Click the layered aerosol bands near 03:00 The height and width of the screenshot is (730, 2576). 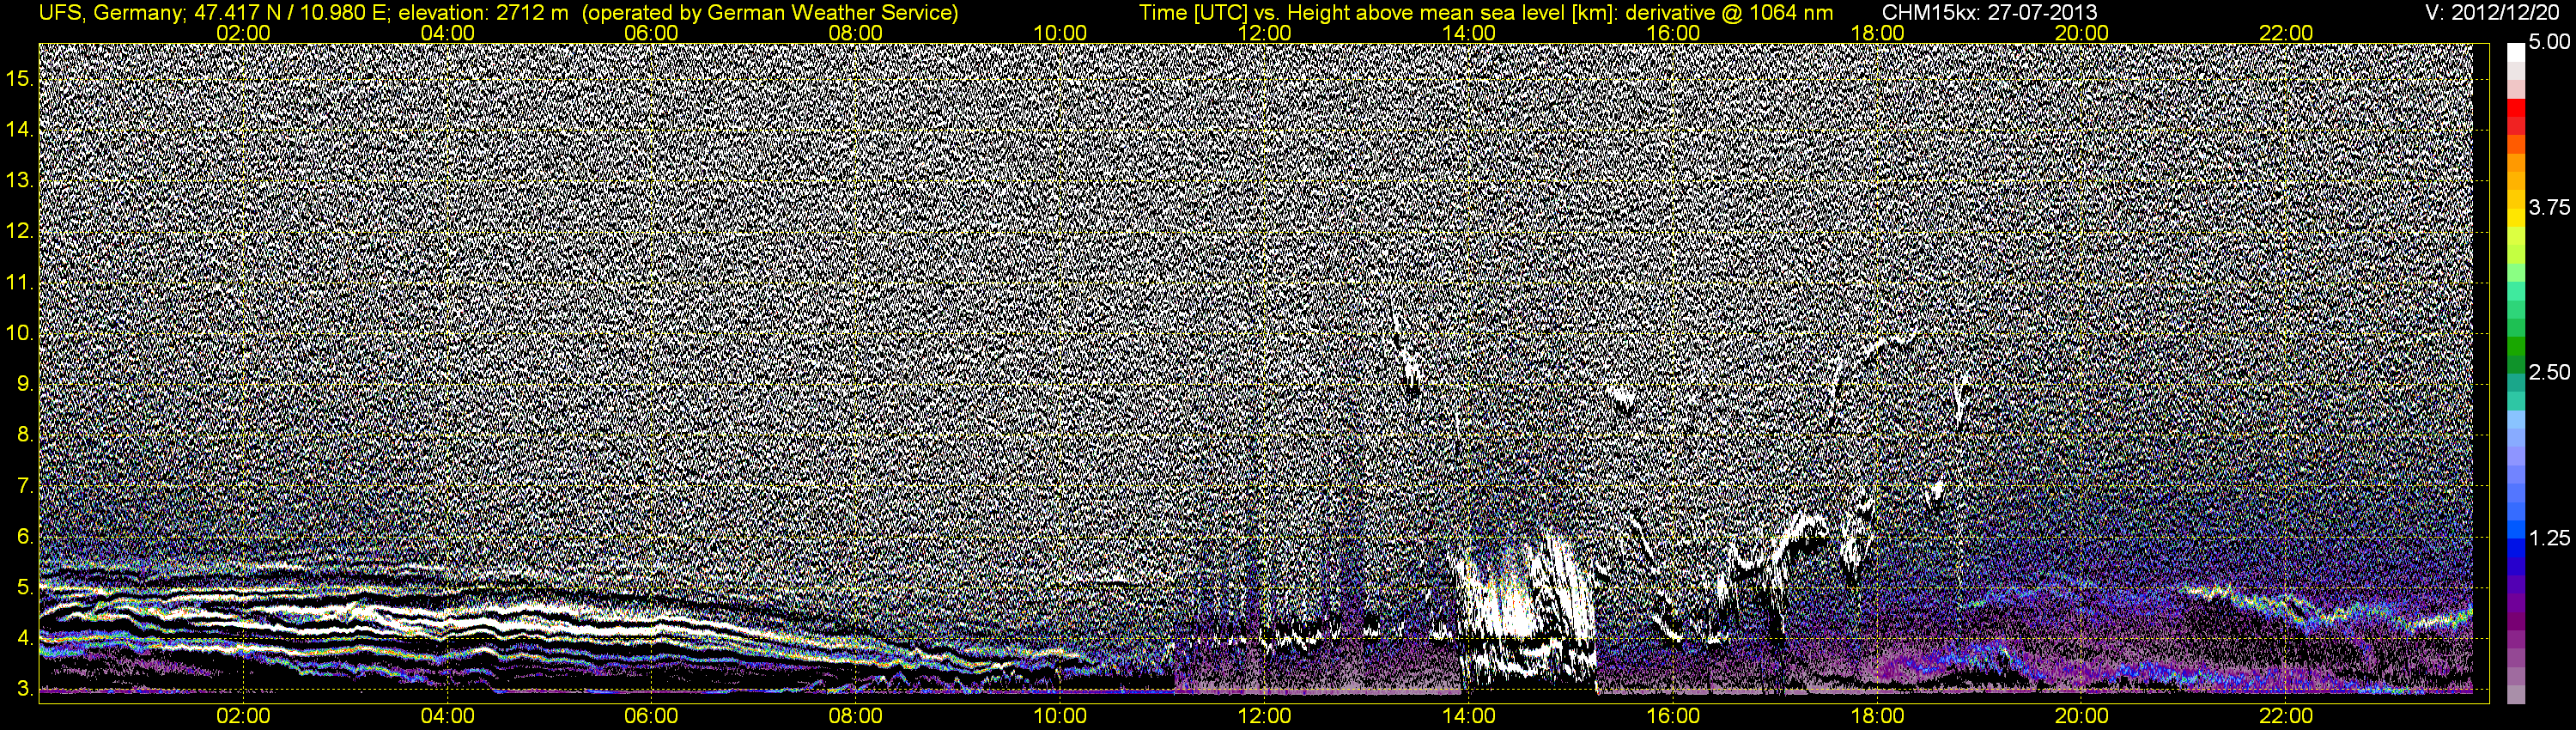point(345,620)
